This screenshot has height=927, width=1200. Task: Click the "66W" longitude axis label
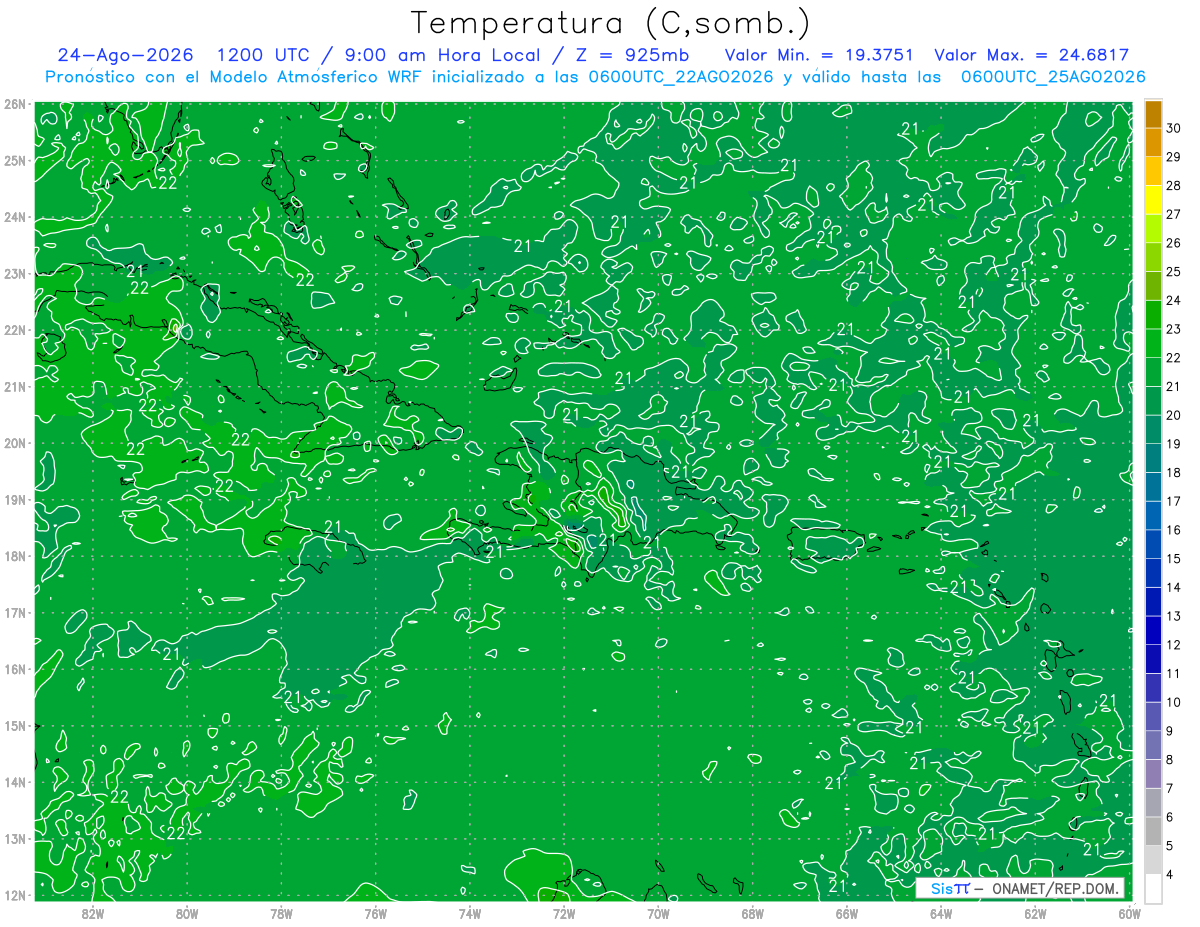pos(846,914)
